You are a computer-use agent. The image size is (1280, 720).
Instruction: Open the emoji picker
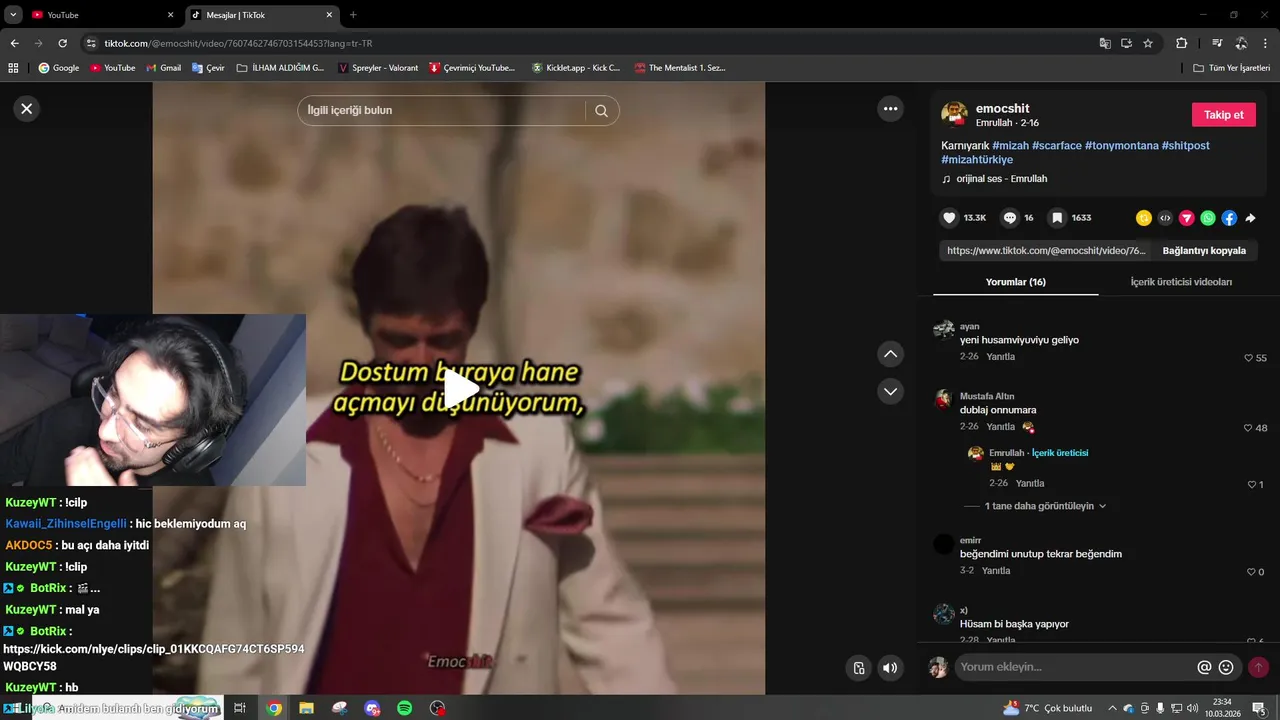[1226, 667]
